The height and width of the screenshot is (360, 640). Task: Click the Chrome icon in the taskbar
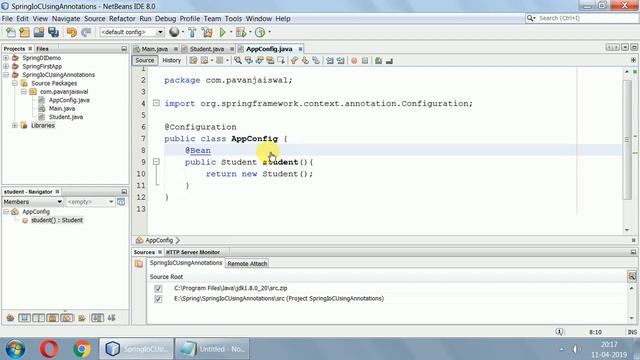[82, 349]
